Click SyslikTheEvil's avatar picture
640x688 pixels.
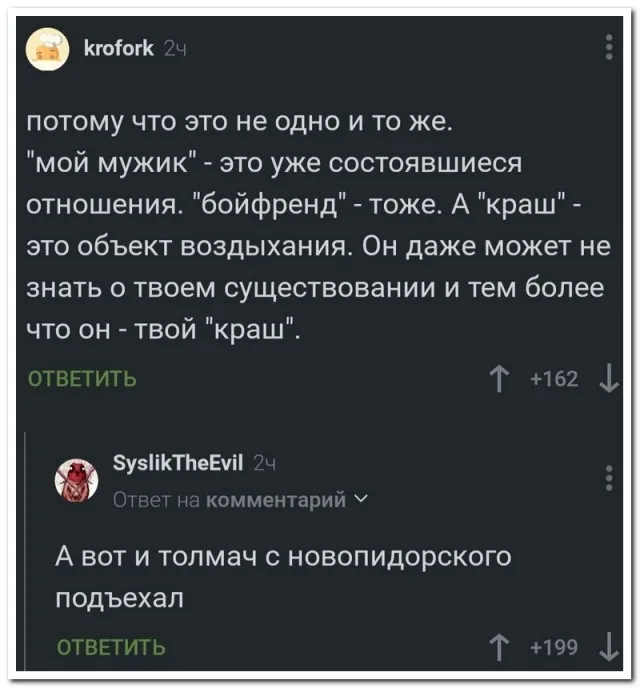coord(75,481)
